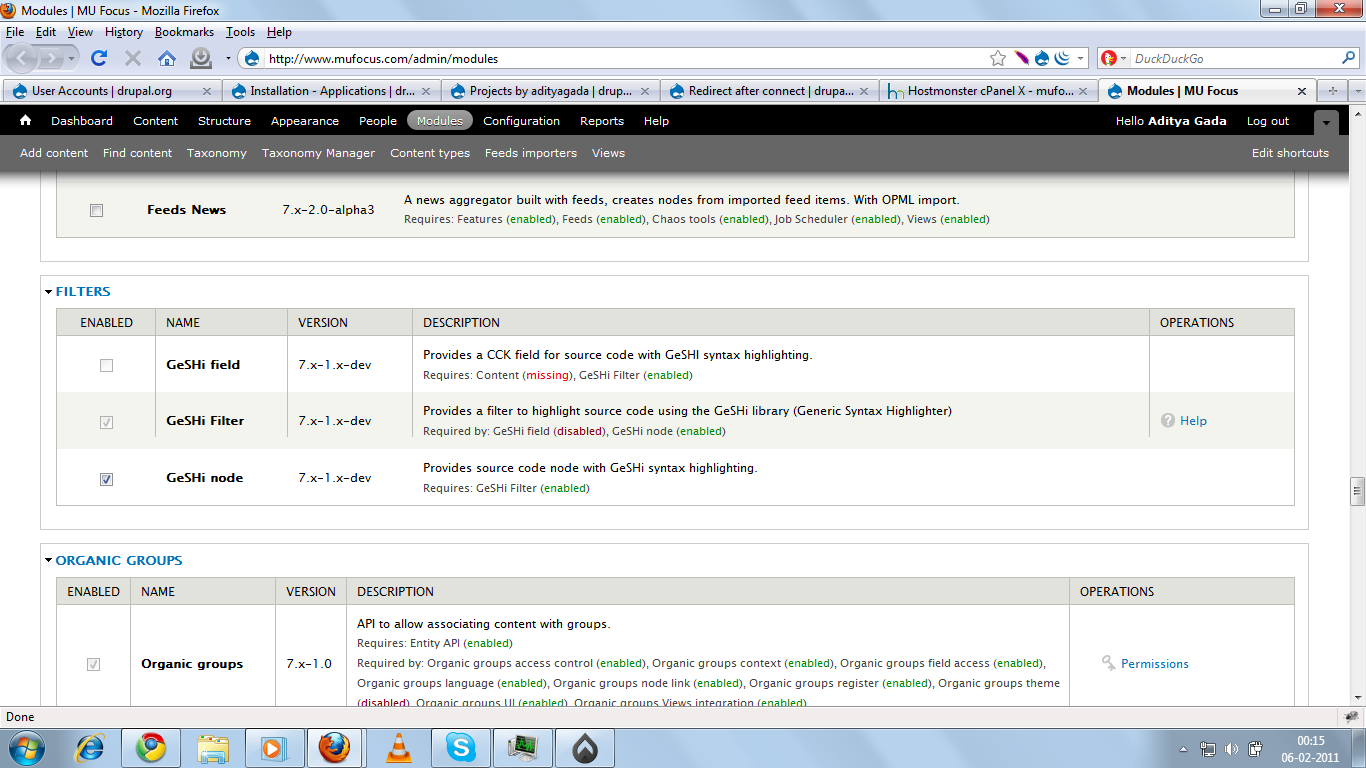The height and width of the screenshot is (768, 1366).
Task: Enable the Feeds News module checkbox
Action: coord(96,210)
